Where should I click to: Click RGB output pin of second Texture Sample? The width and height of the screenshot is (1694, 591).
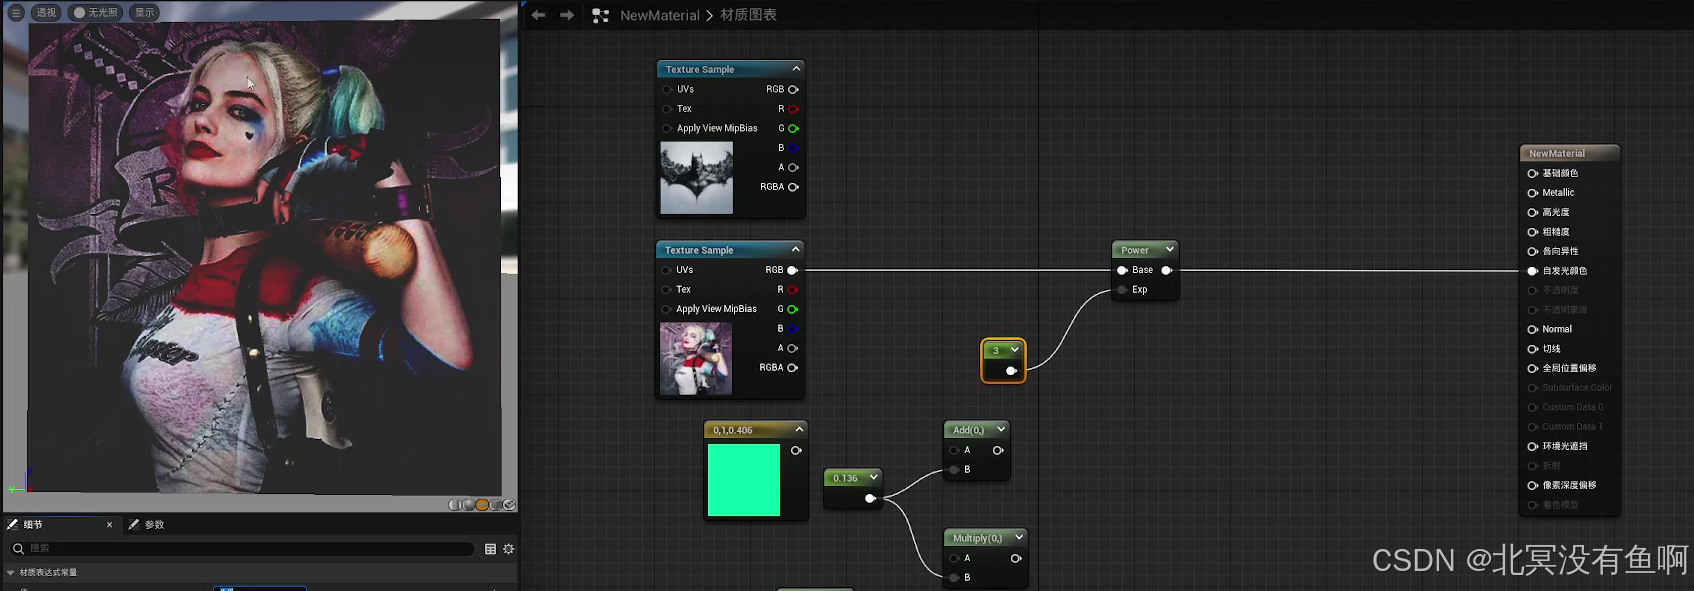pos(792,270)
